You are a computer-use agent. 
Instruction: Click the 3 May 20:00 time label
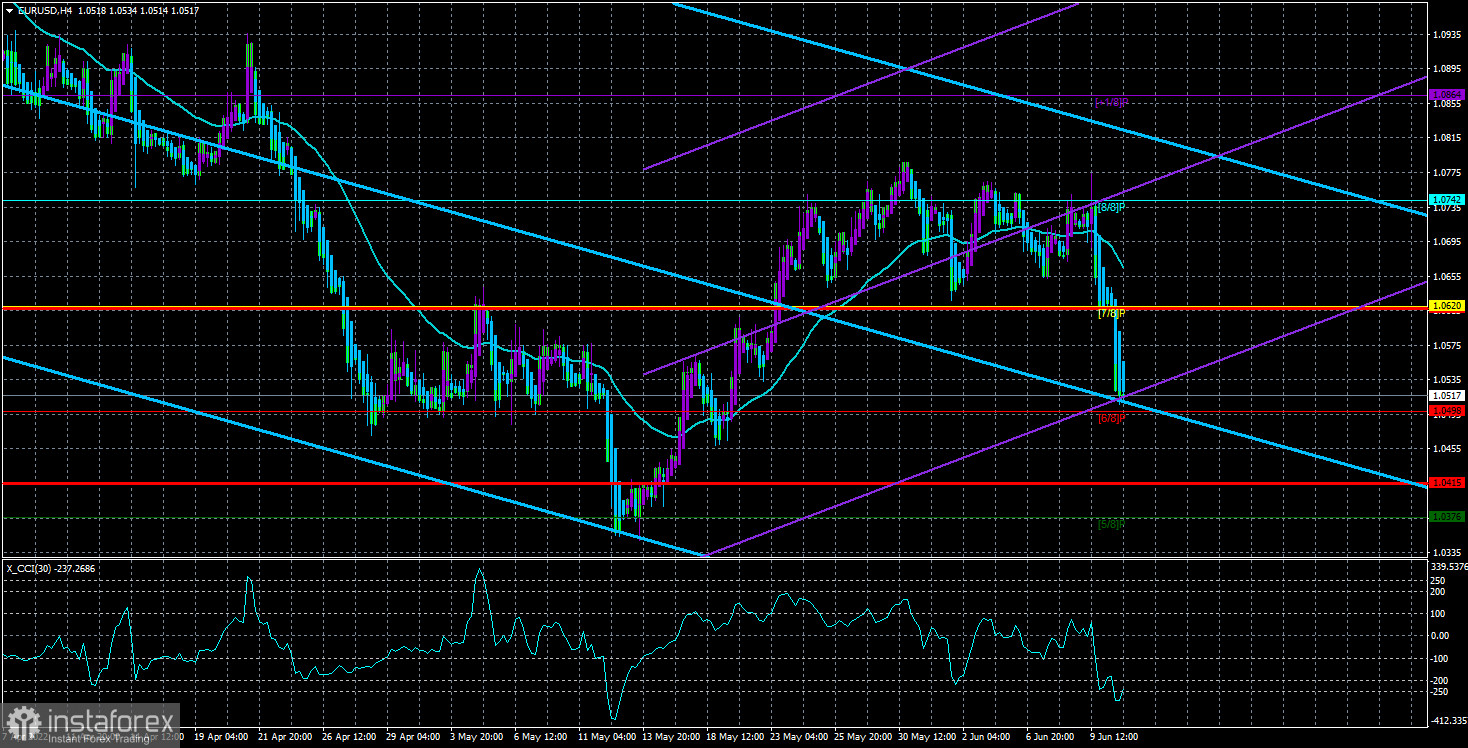(476, 736)
